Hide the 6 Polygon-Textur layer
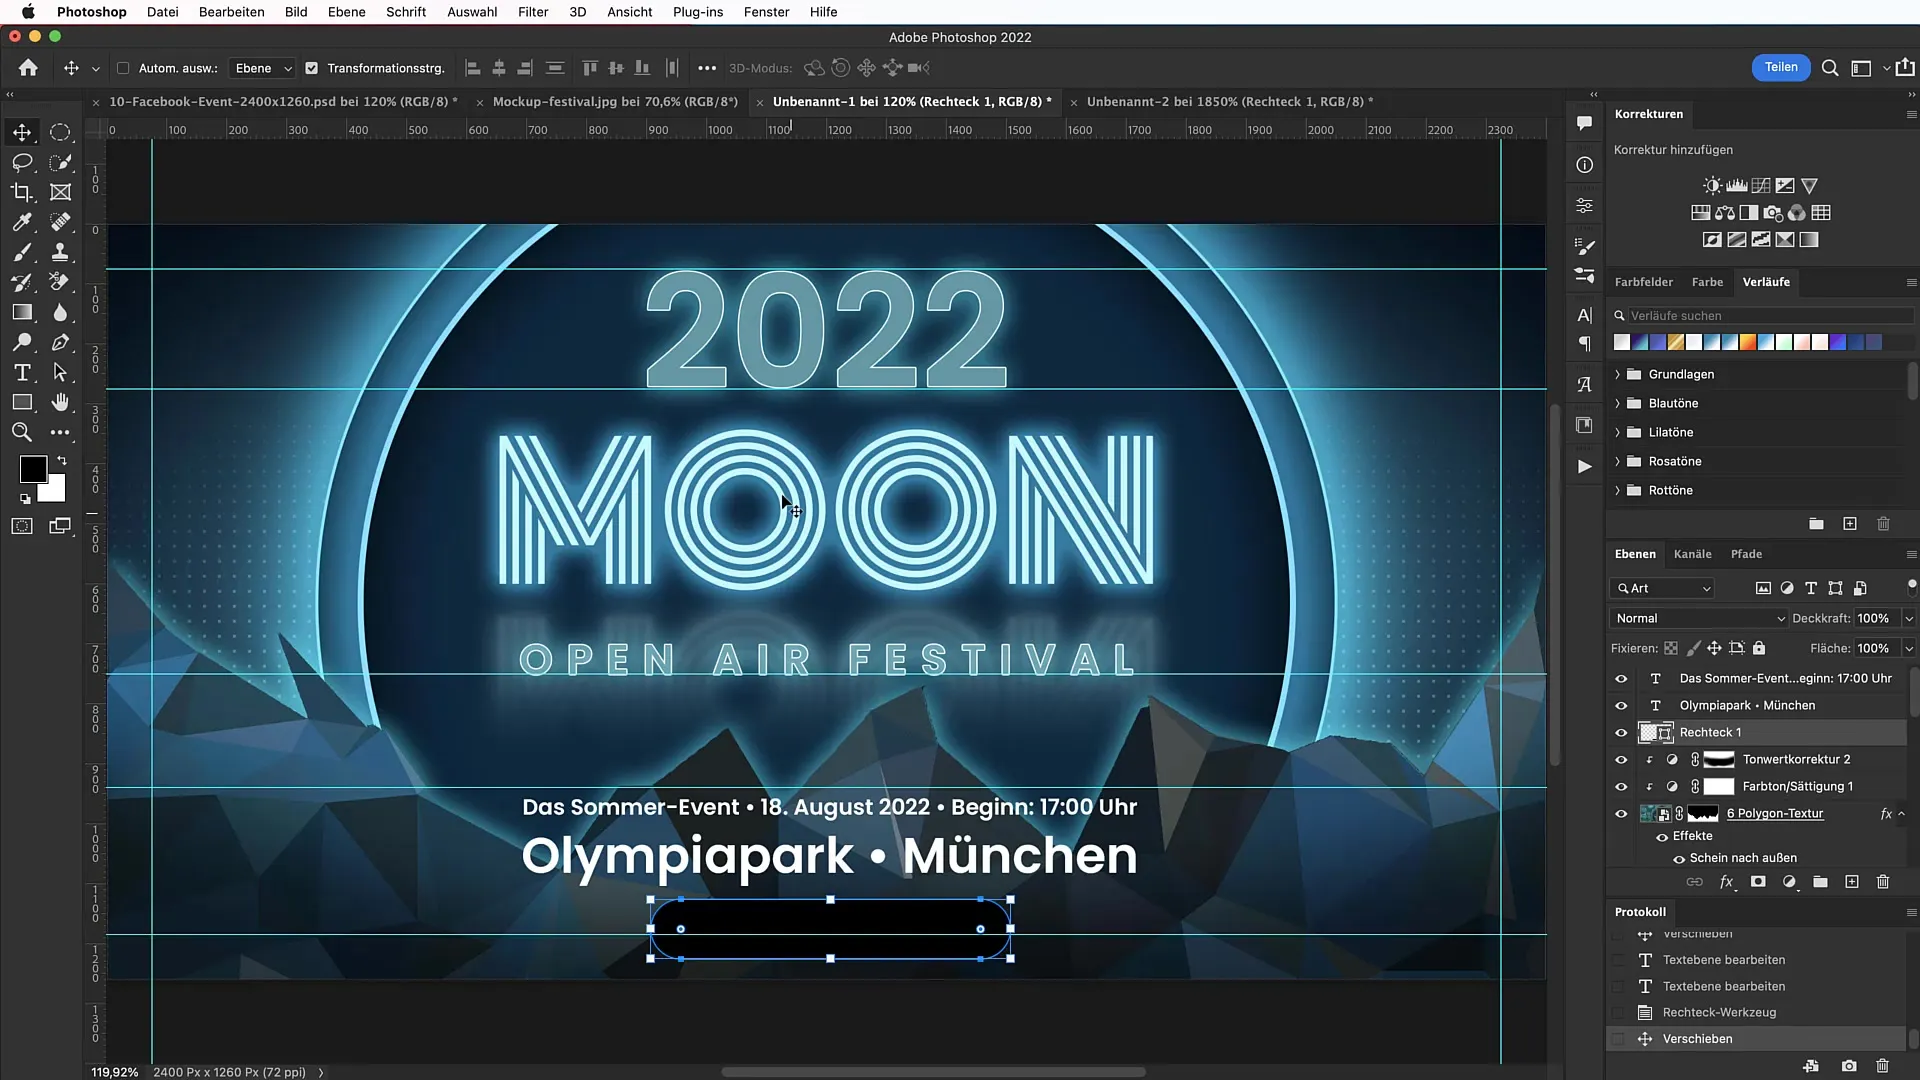This screenshot has height=1080, width=1920. click(x=1621, y=814)
